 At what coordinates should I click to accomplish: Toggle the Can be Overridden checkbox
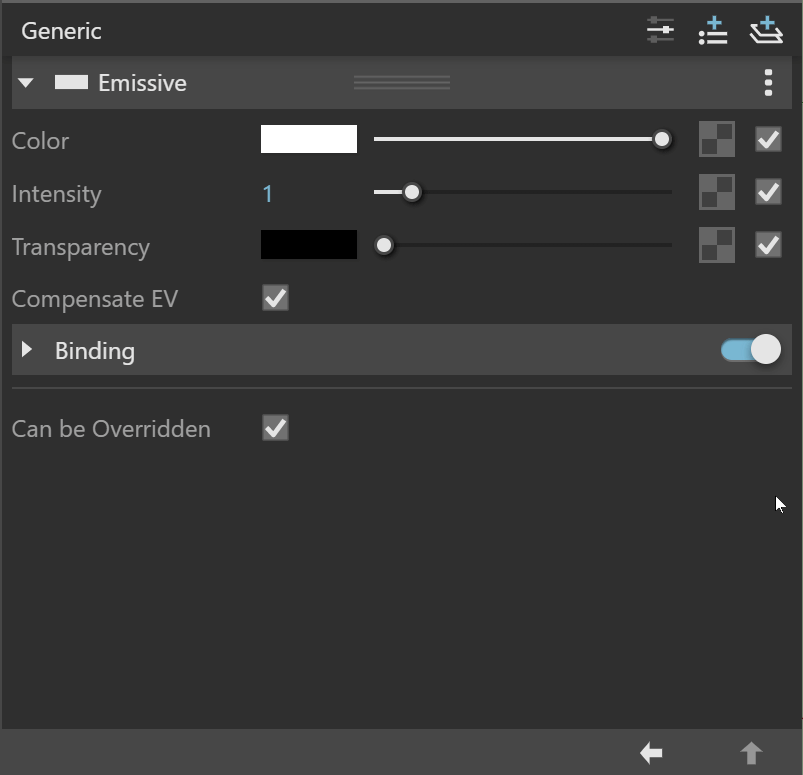click(276, 428)
